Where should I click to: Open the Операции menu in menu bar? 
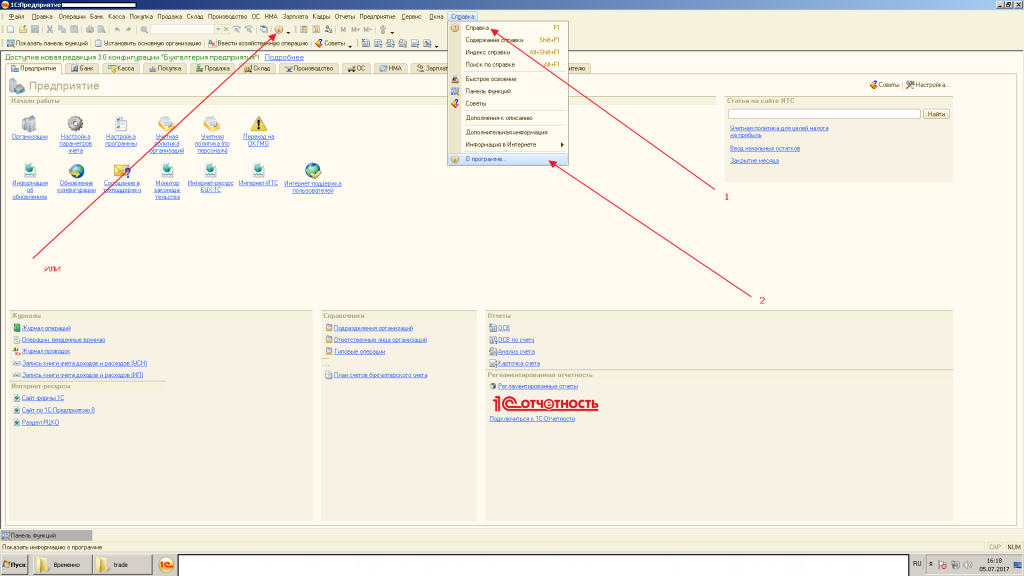[x=72, y=16]
